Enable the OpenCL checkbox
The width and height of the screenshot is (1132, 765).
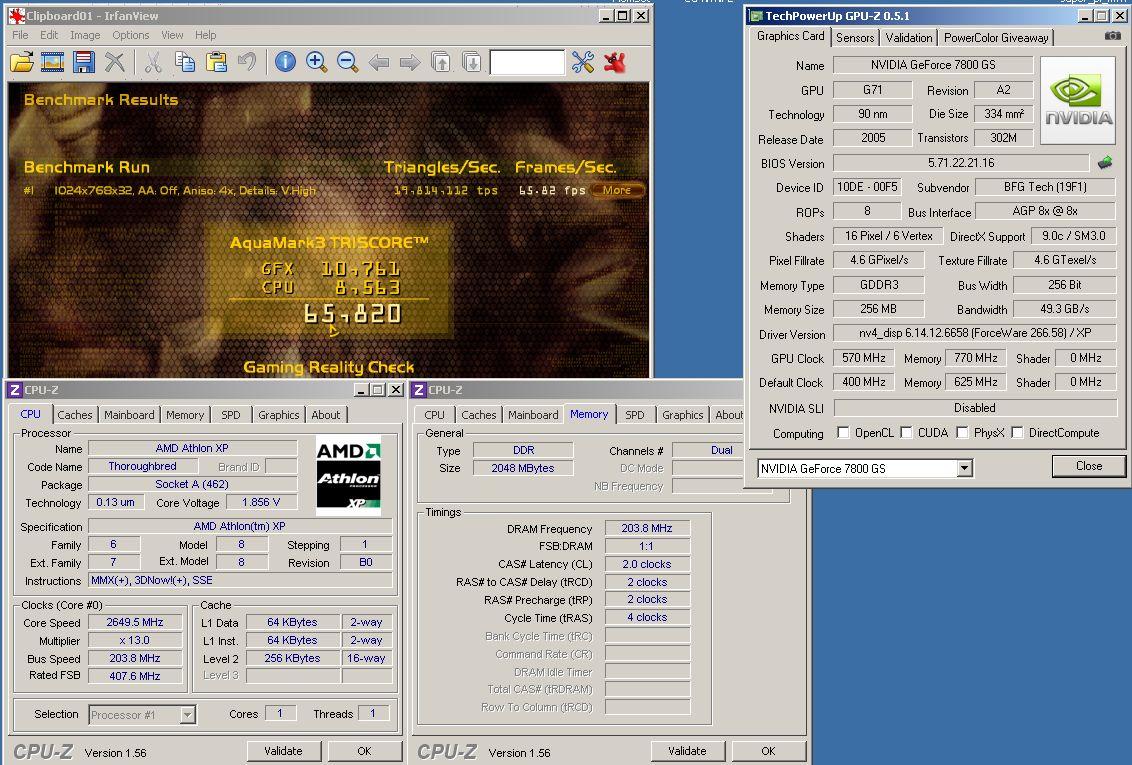pyautogui.click(x=843, y=432)
